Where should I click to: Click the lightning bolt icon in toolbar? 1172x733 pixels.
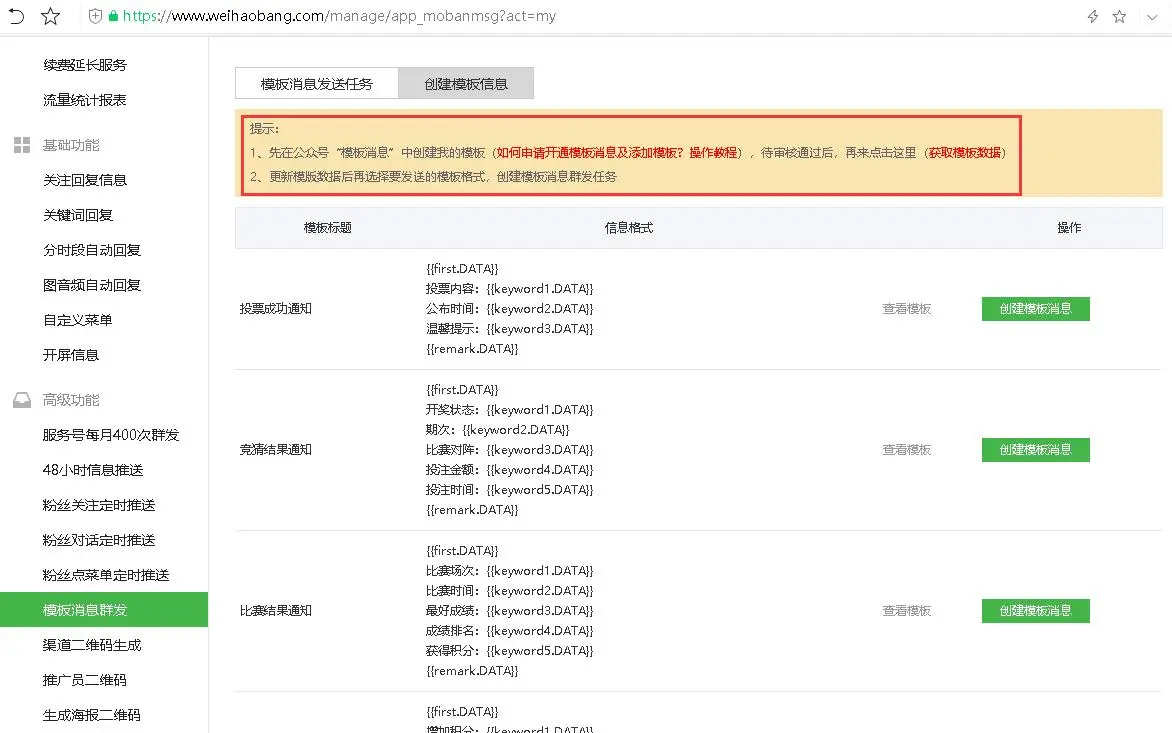pyautogui.click(x=1093, y=16)
